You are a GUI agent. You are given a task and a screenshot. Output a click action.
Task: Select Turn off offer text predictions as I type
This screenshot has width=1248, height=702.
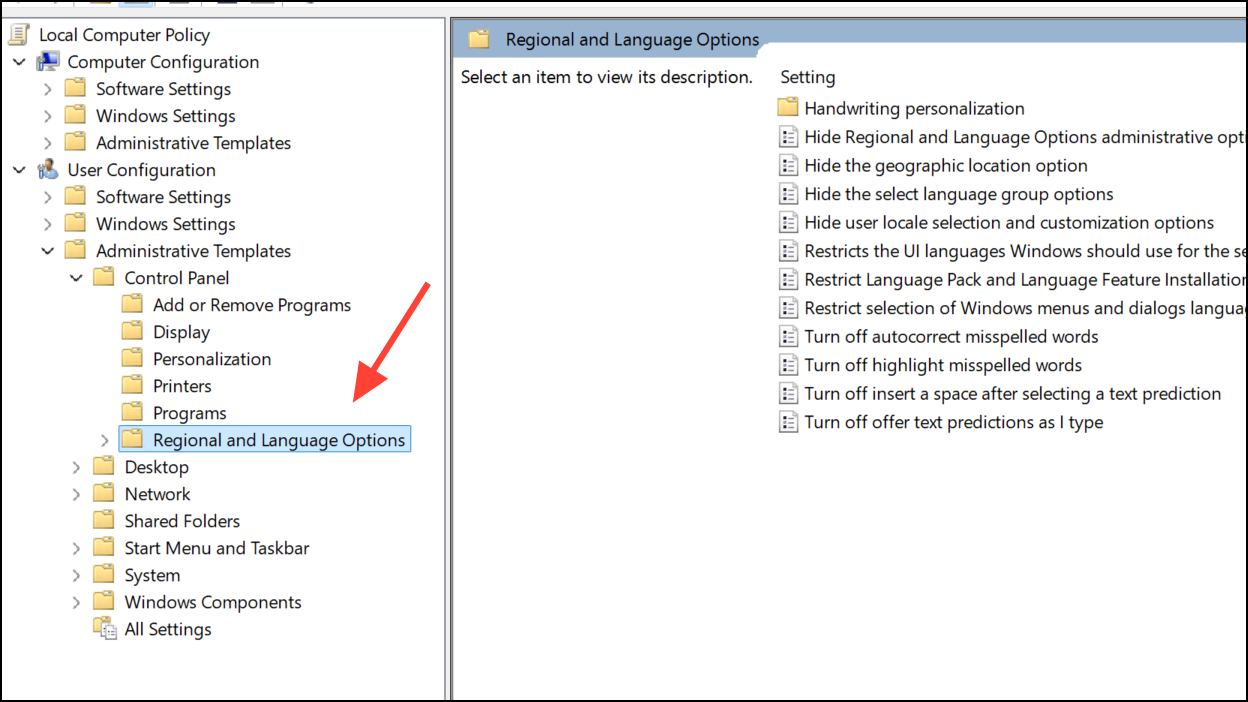tap(954, 422)
